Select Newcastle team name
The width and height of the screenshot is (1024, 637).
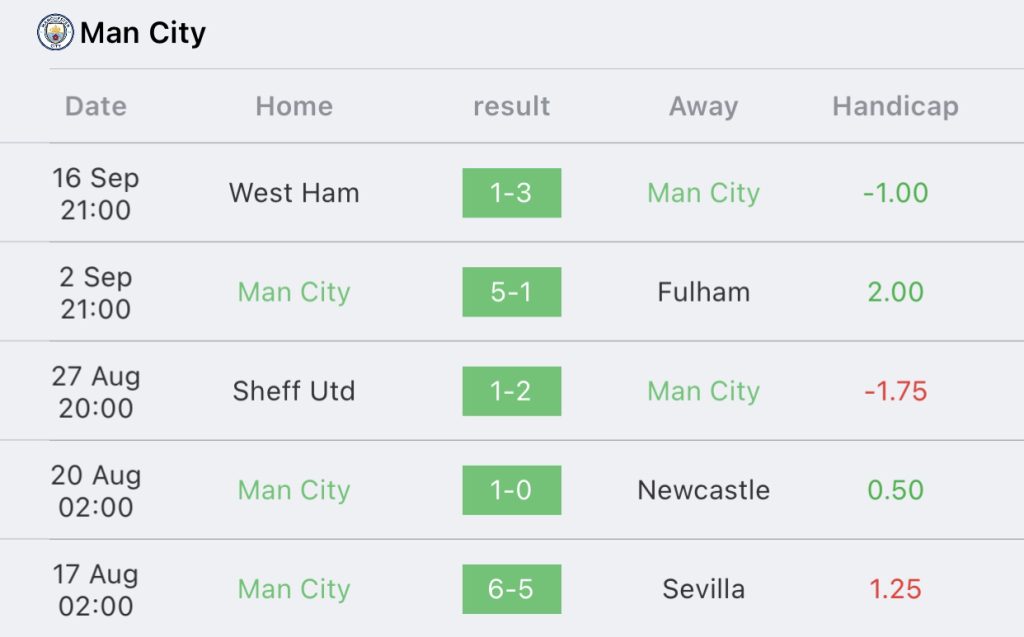pyautogui.click(x=703, y=490)
